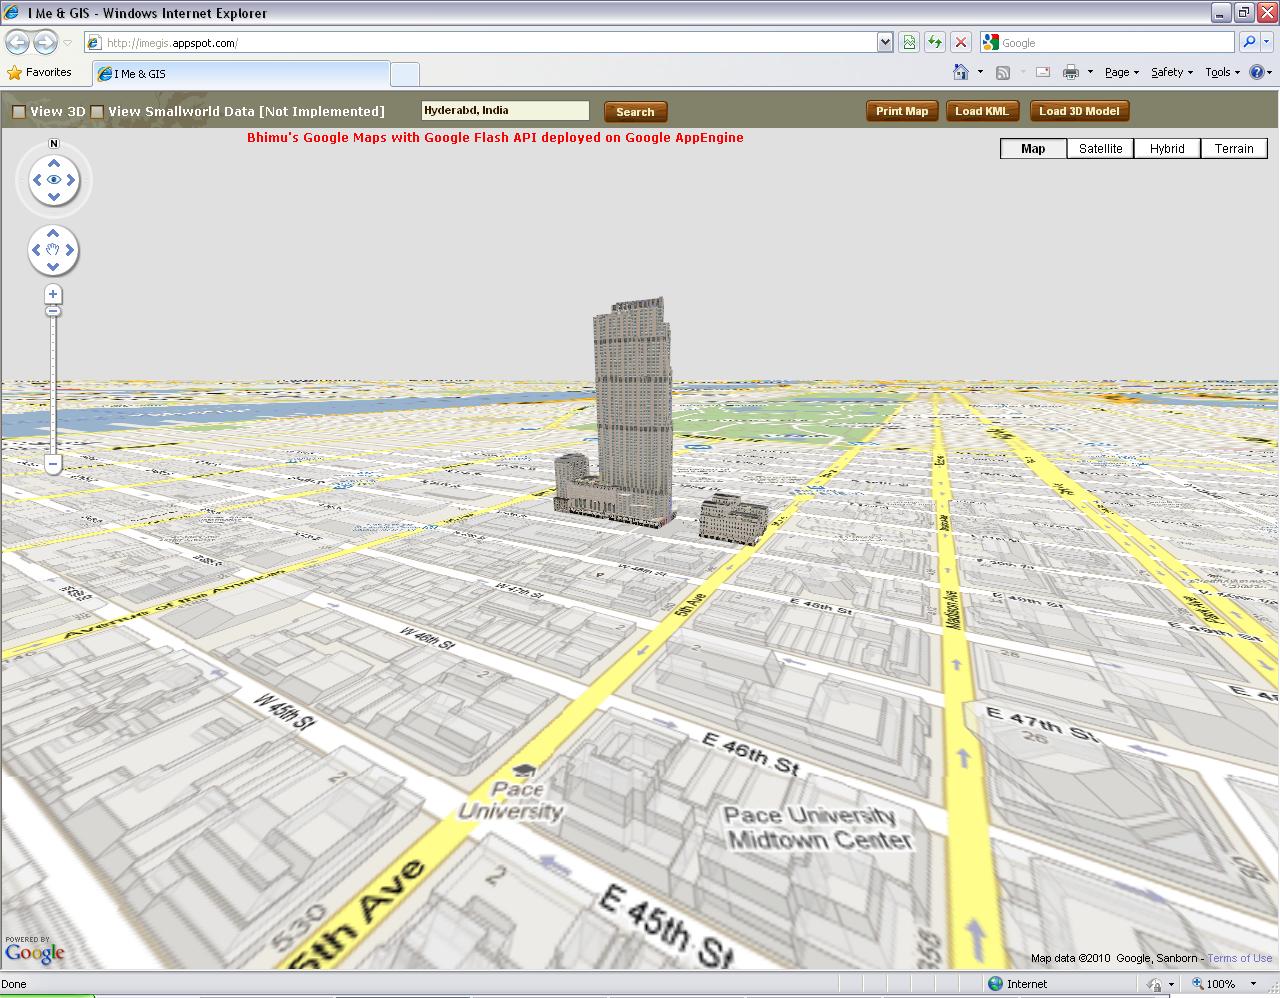Refresh the page with green arrows icon

[935, 42]
